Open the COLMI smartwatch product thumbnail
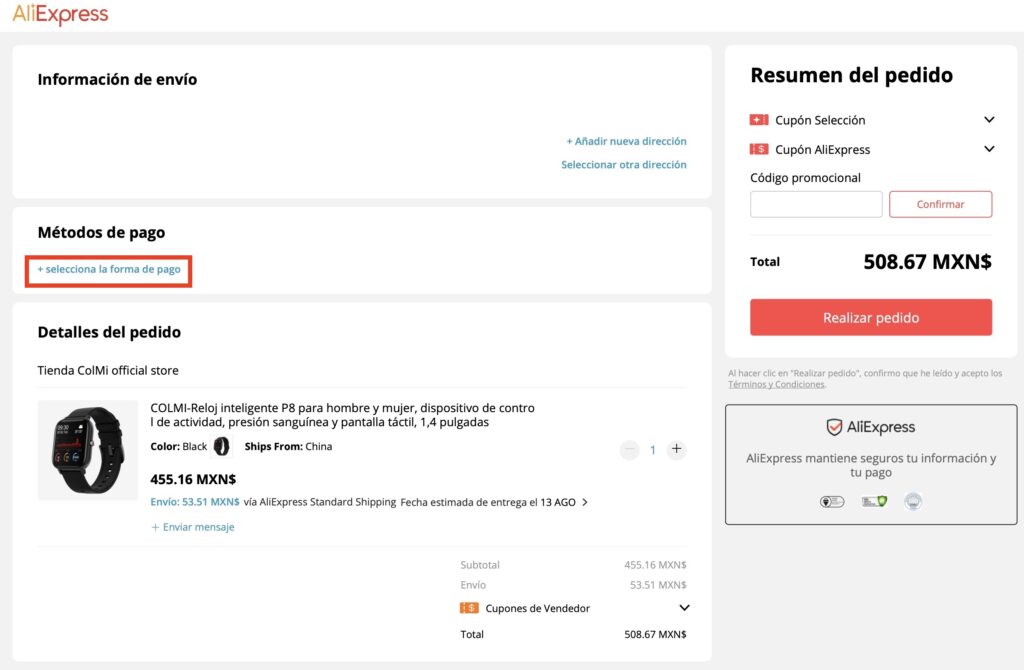The width and height of the screenshot is (1024, 670). [x=88, y=450]
